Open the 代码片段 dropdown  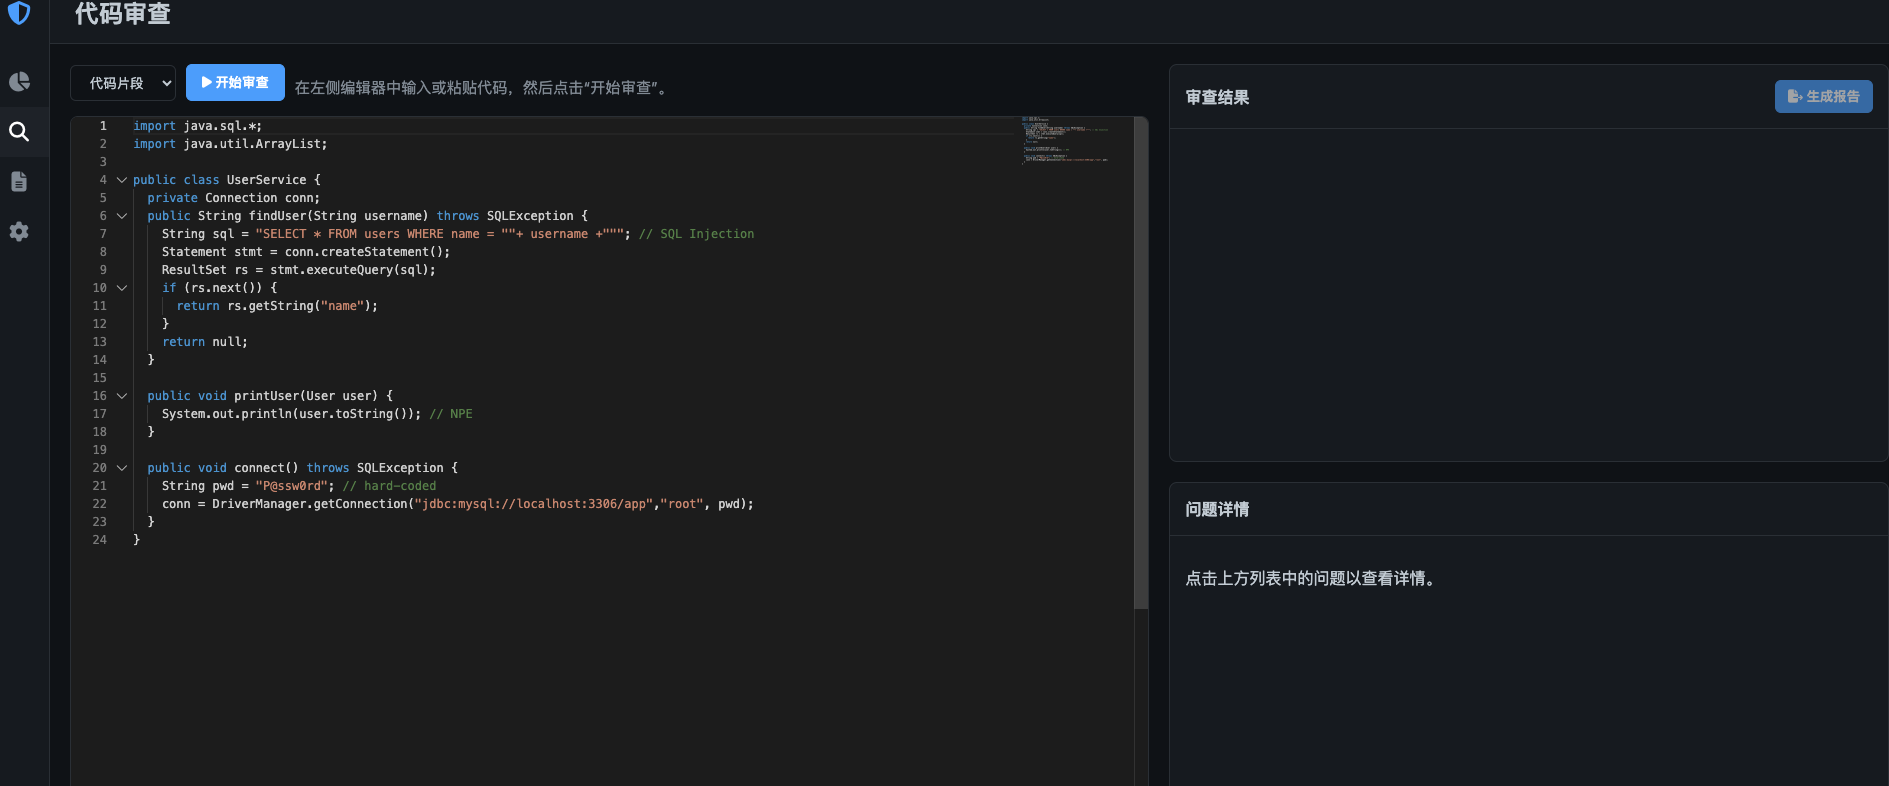click(123, 83)
